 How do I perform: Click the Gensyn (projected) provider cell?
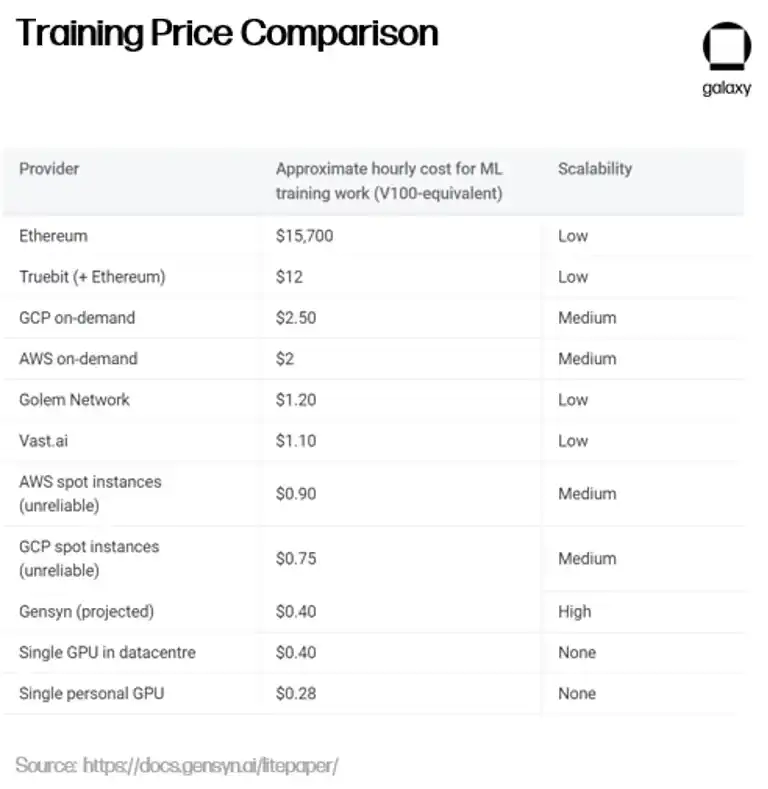[86, 612]
